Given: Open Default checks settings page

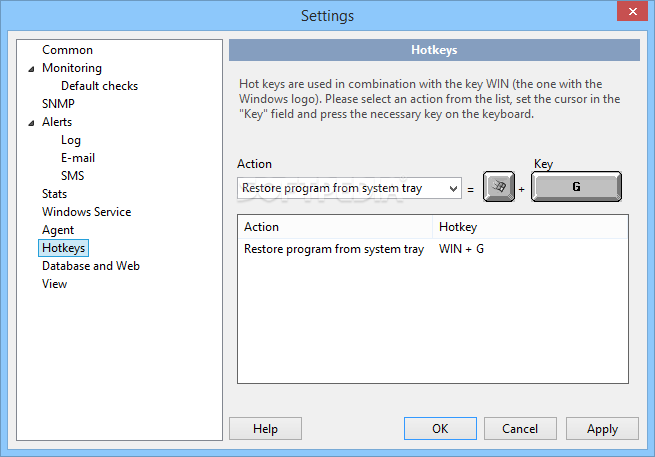Looking at the screenshot, I should pyautogui.click(x=99, y=86).
